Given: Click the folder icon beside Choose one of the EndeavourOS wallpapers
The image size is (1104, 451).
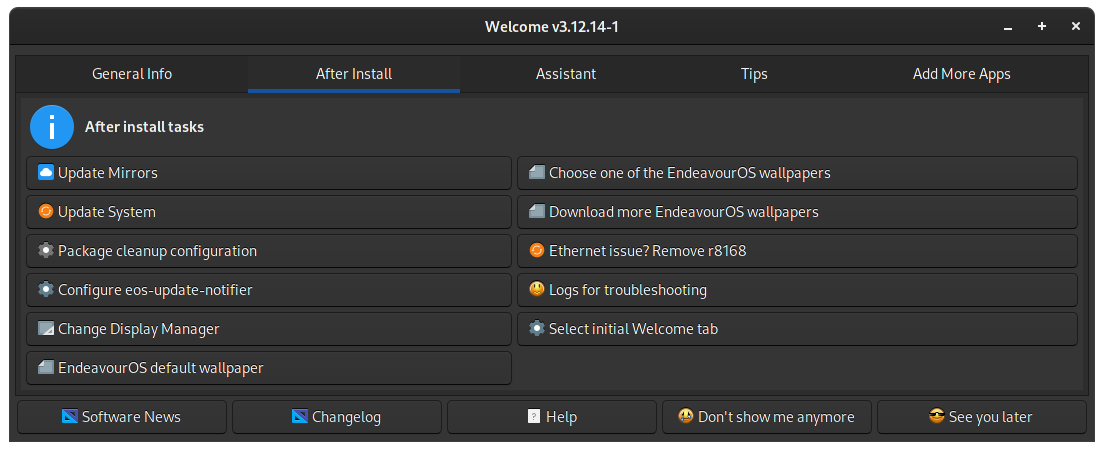Looking at the screenshot, I should click(x=537, y=172).
